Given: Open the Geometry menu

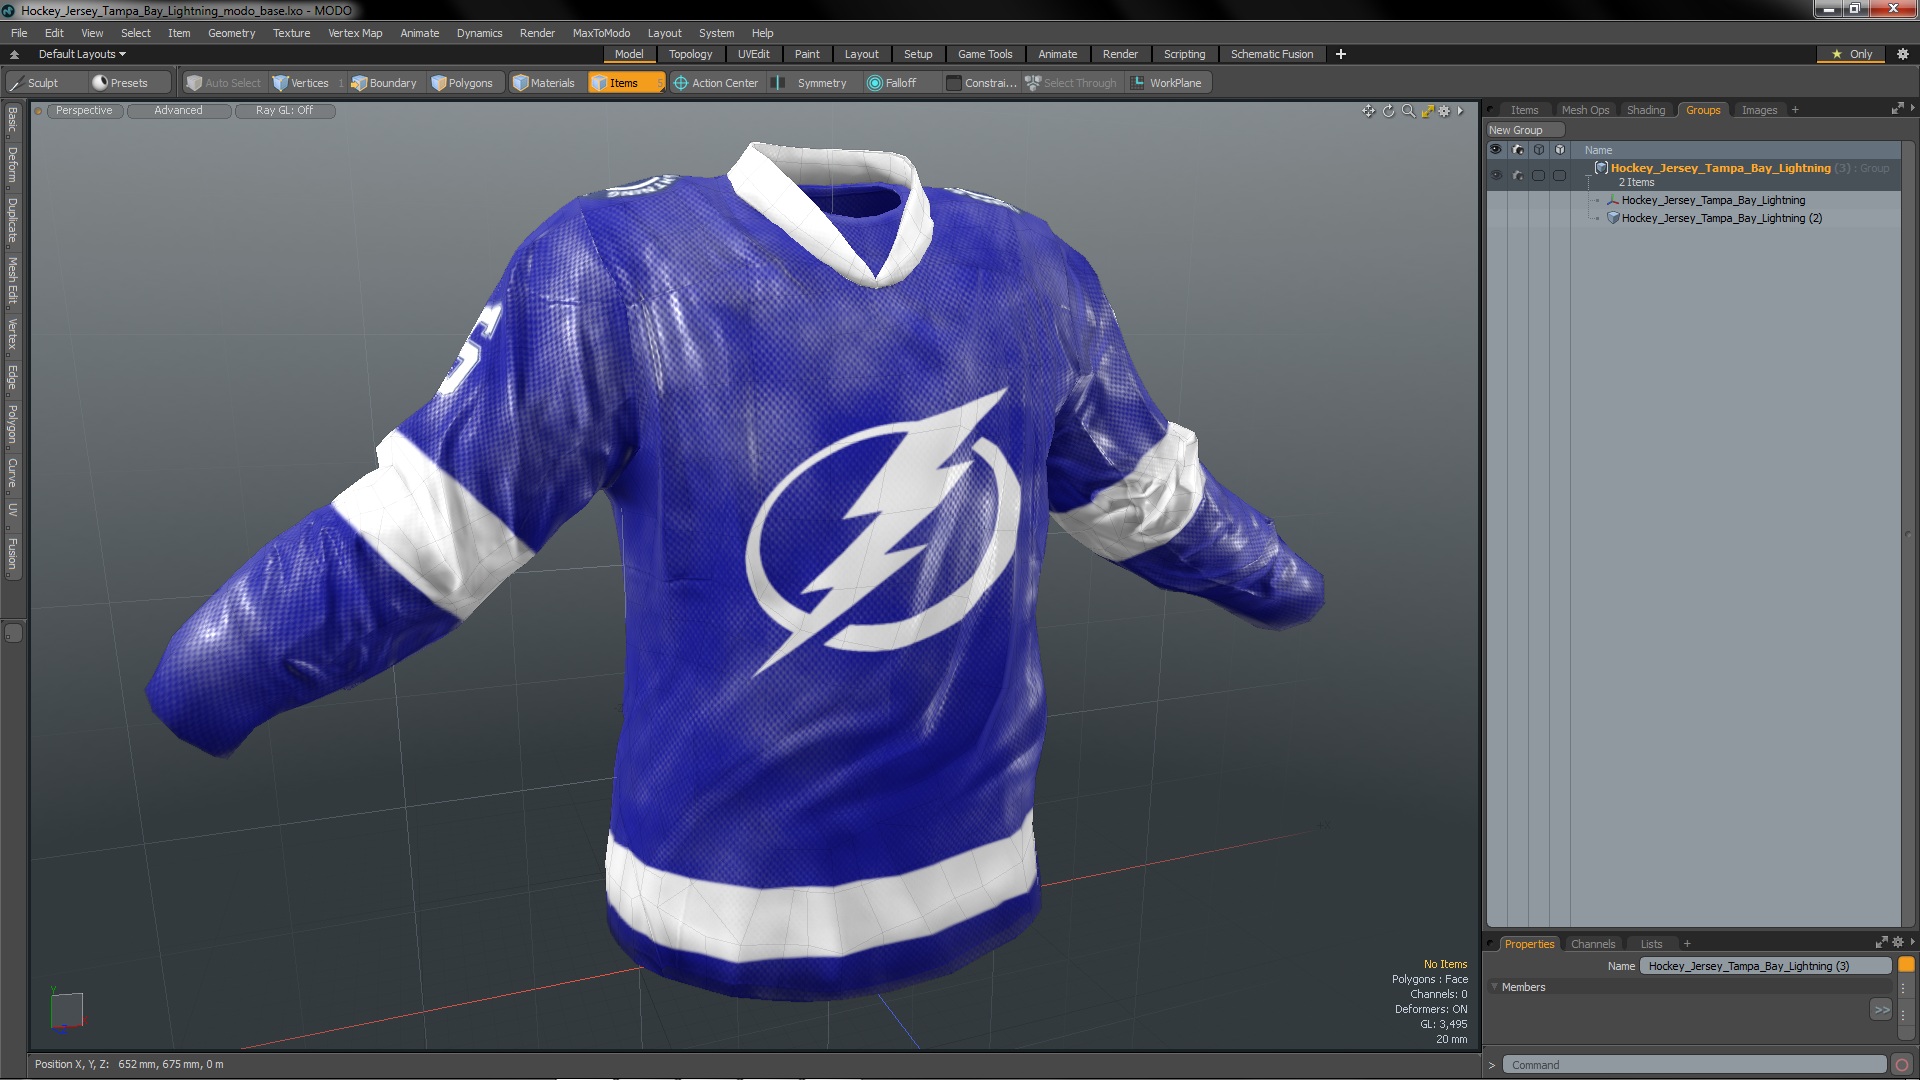Looking at the screenshot, I should [x=231, y=33].
